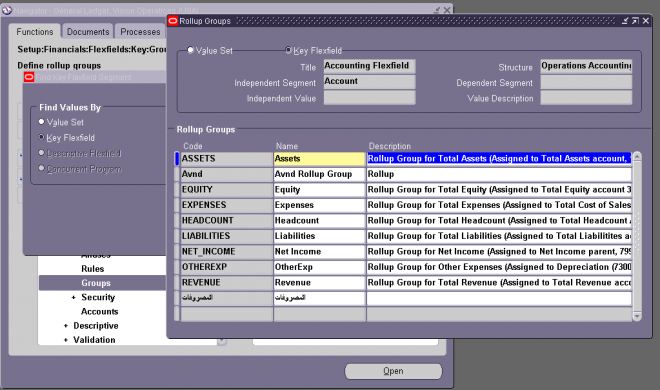Viewport: 660px width, 390px height.
Task: Select Rules in the Navigator tree
Action: (x=93, y=269)
